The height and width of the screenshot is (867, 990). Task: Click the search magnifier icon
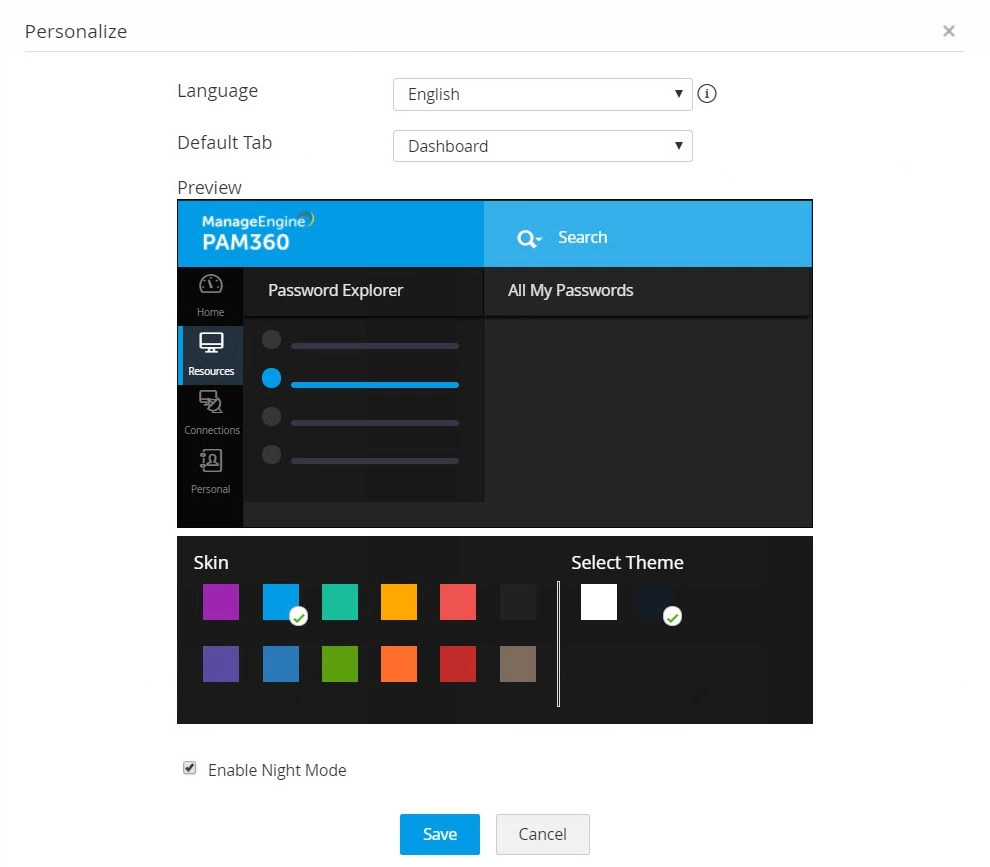click(525, 239)
